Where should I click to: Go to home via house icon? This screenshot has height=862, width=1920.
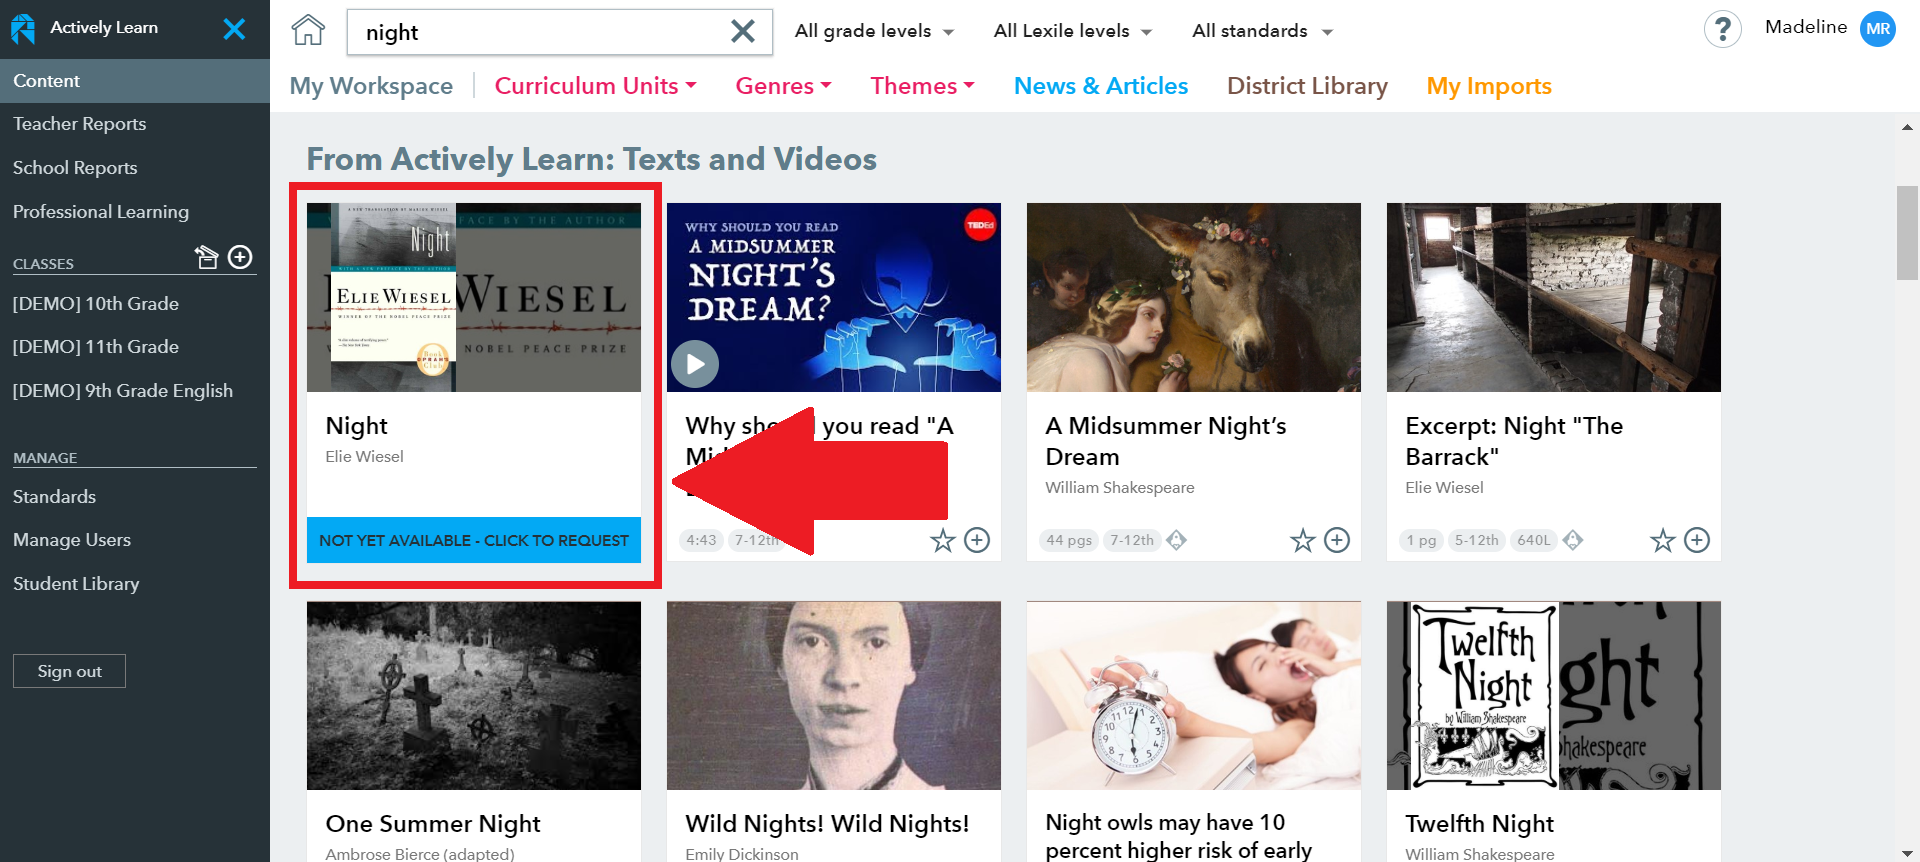tap(308, 30)
